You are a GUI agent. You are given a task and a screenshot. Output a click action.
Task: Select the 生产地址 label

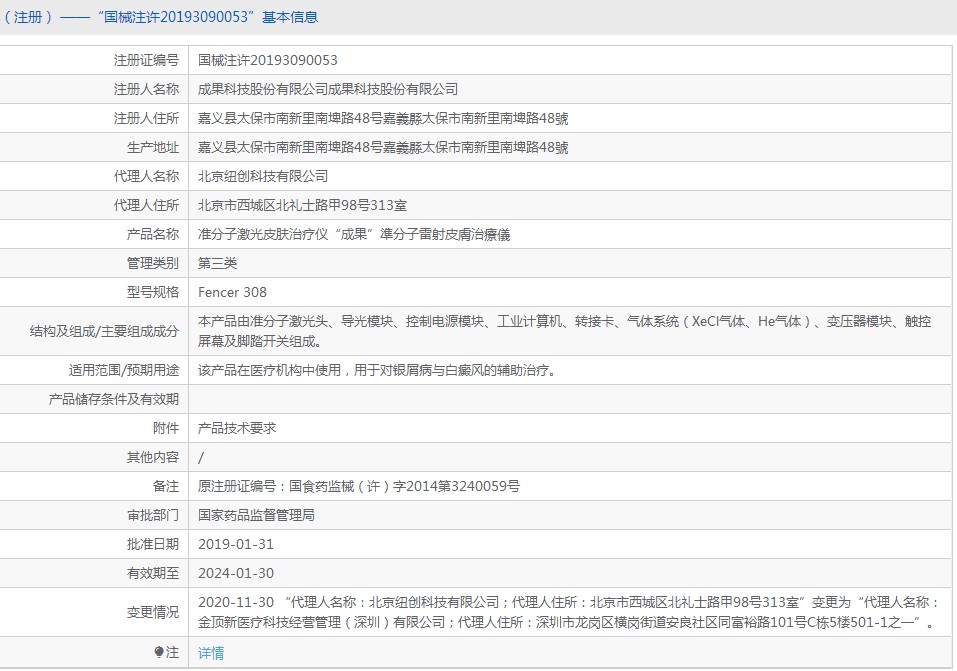[x=153, y=147]
